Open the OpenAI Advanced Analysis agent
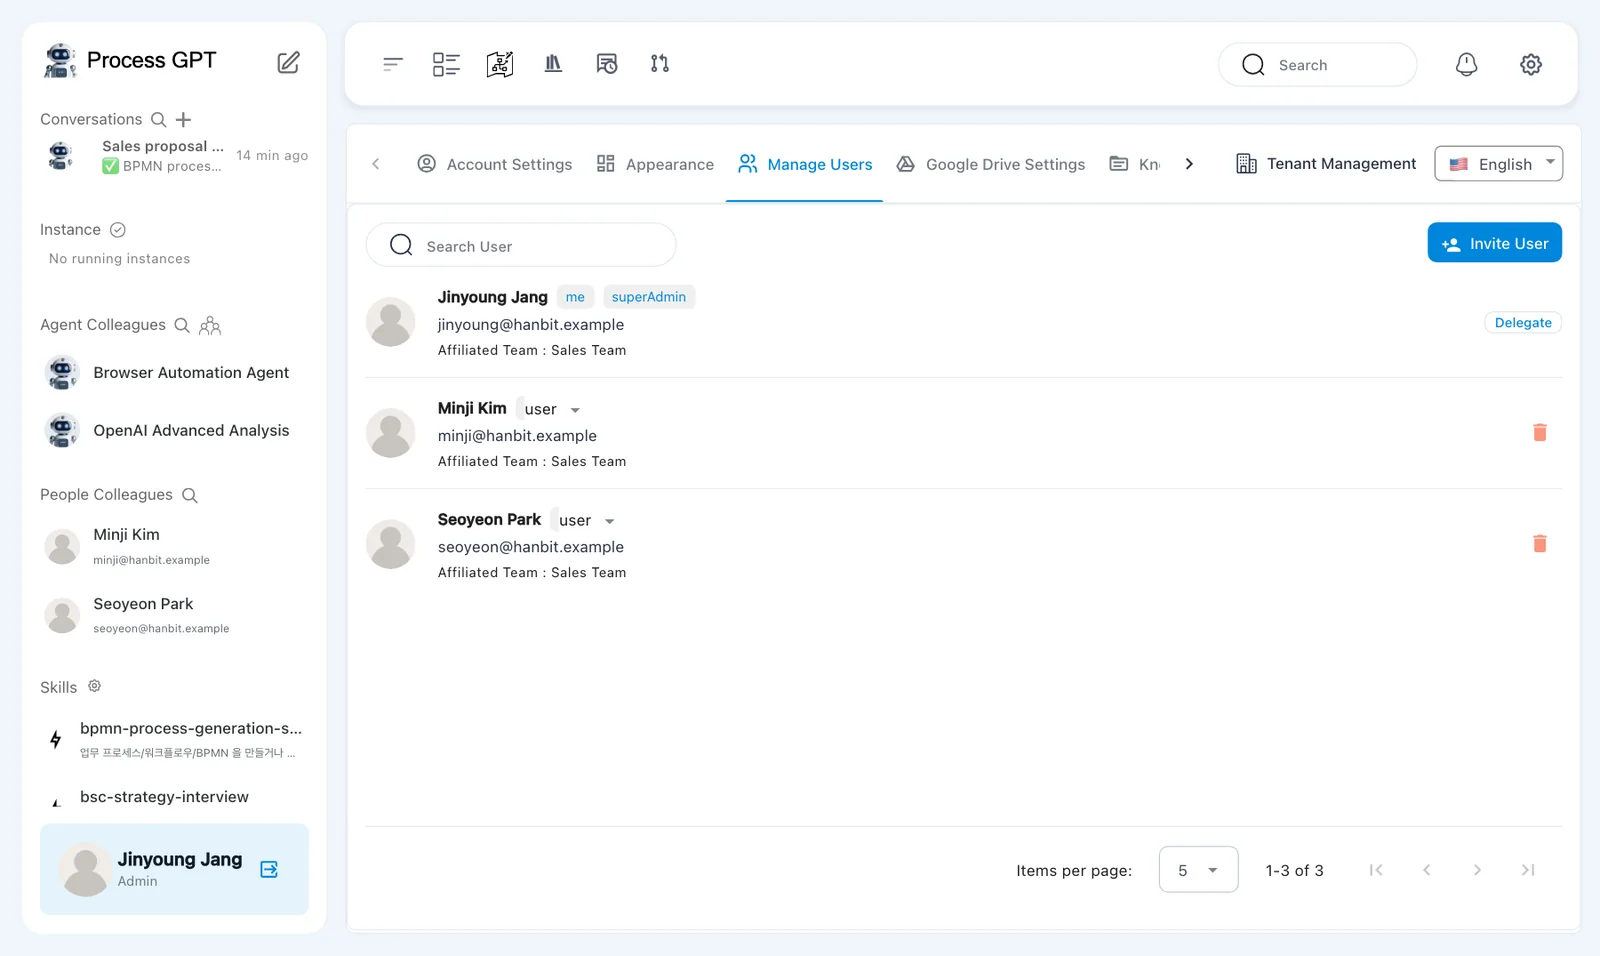1600x956 pixels. (175, 431)
